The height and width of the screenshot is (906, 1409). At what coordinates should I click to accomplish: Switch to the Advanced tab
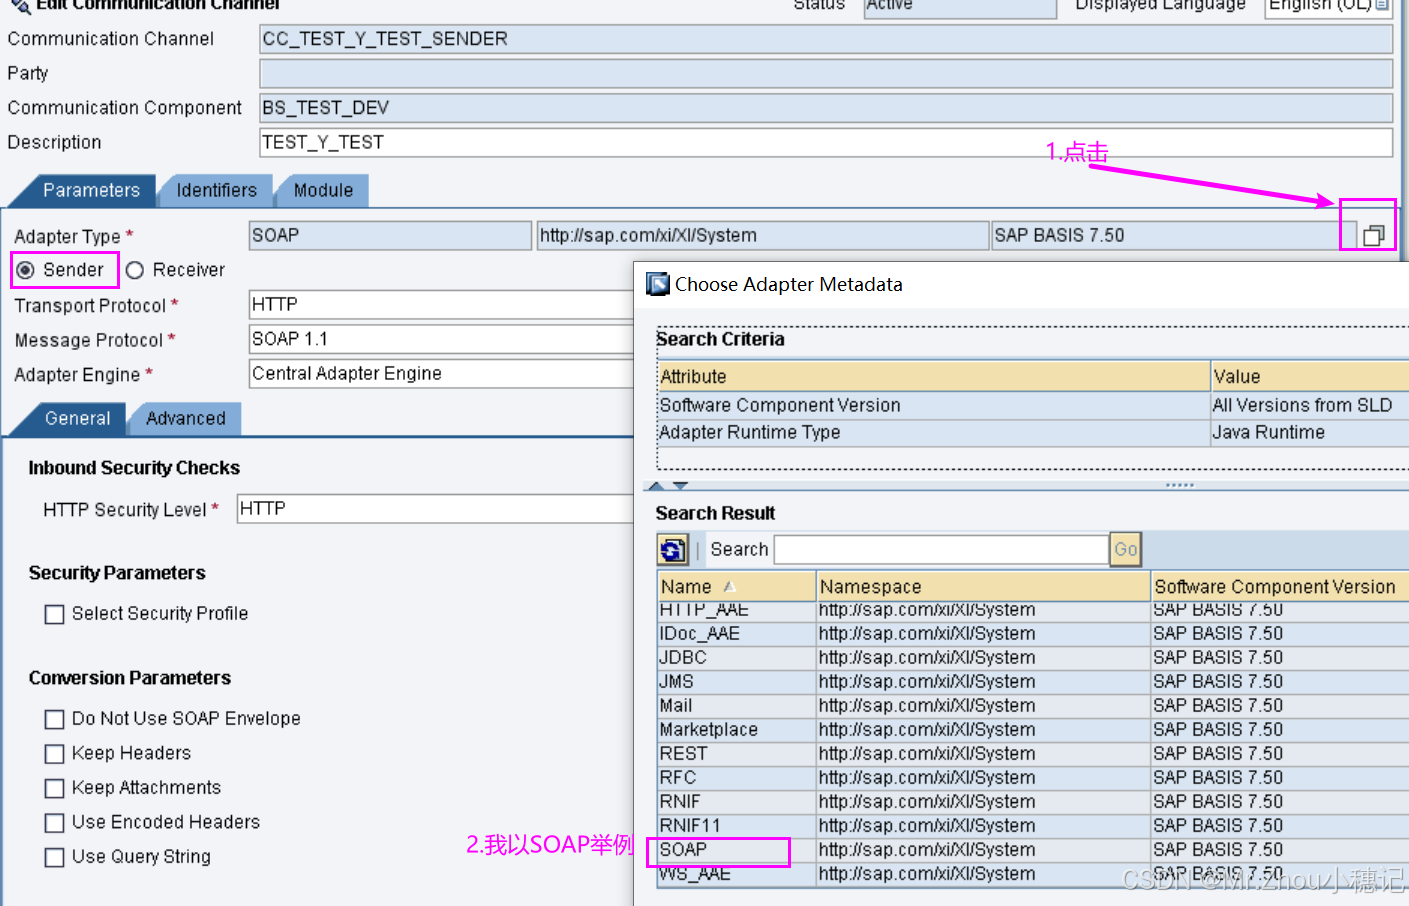tap(184, 419)
